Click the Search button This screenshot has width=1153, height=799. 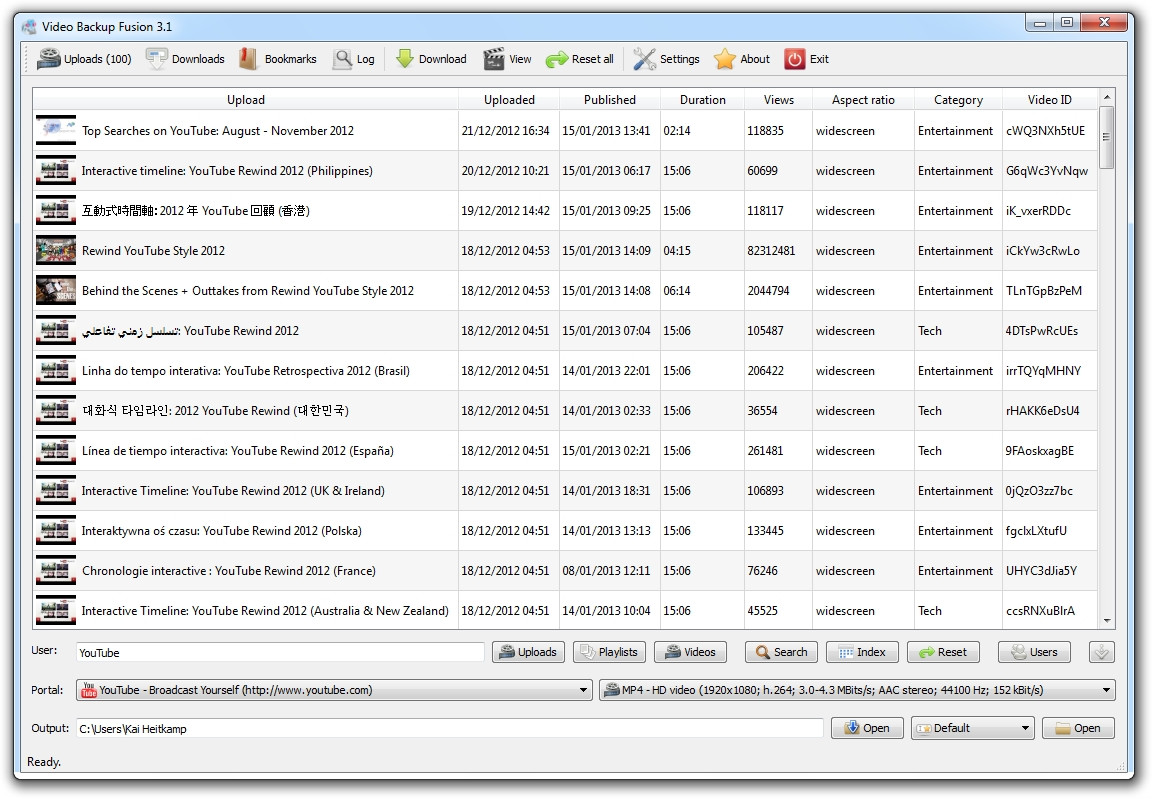pyautogui.click(x=781, y=652)
